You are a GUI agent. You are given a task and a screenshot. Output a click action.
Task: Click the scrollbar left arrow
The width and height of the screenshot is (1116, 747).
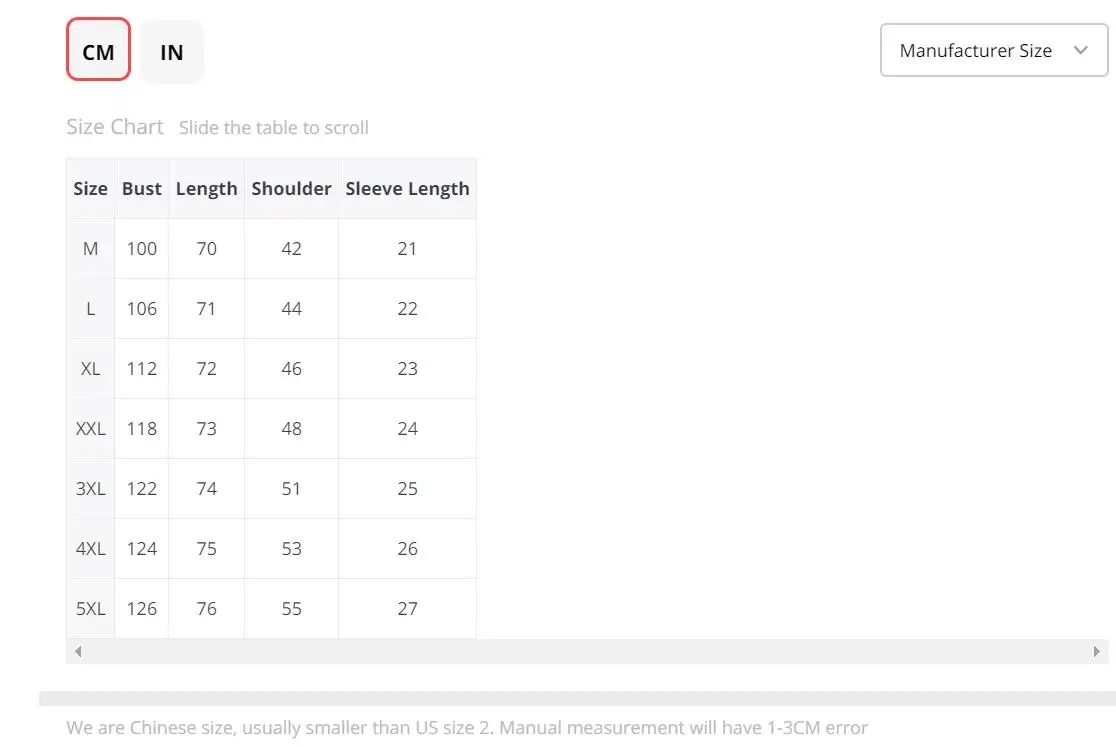78,651
